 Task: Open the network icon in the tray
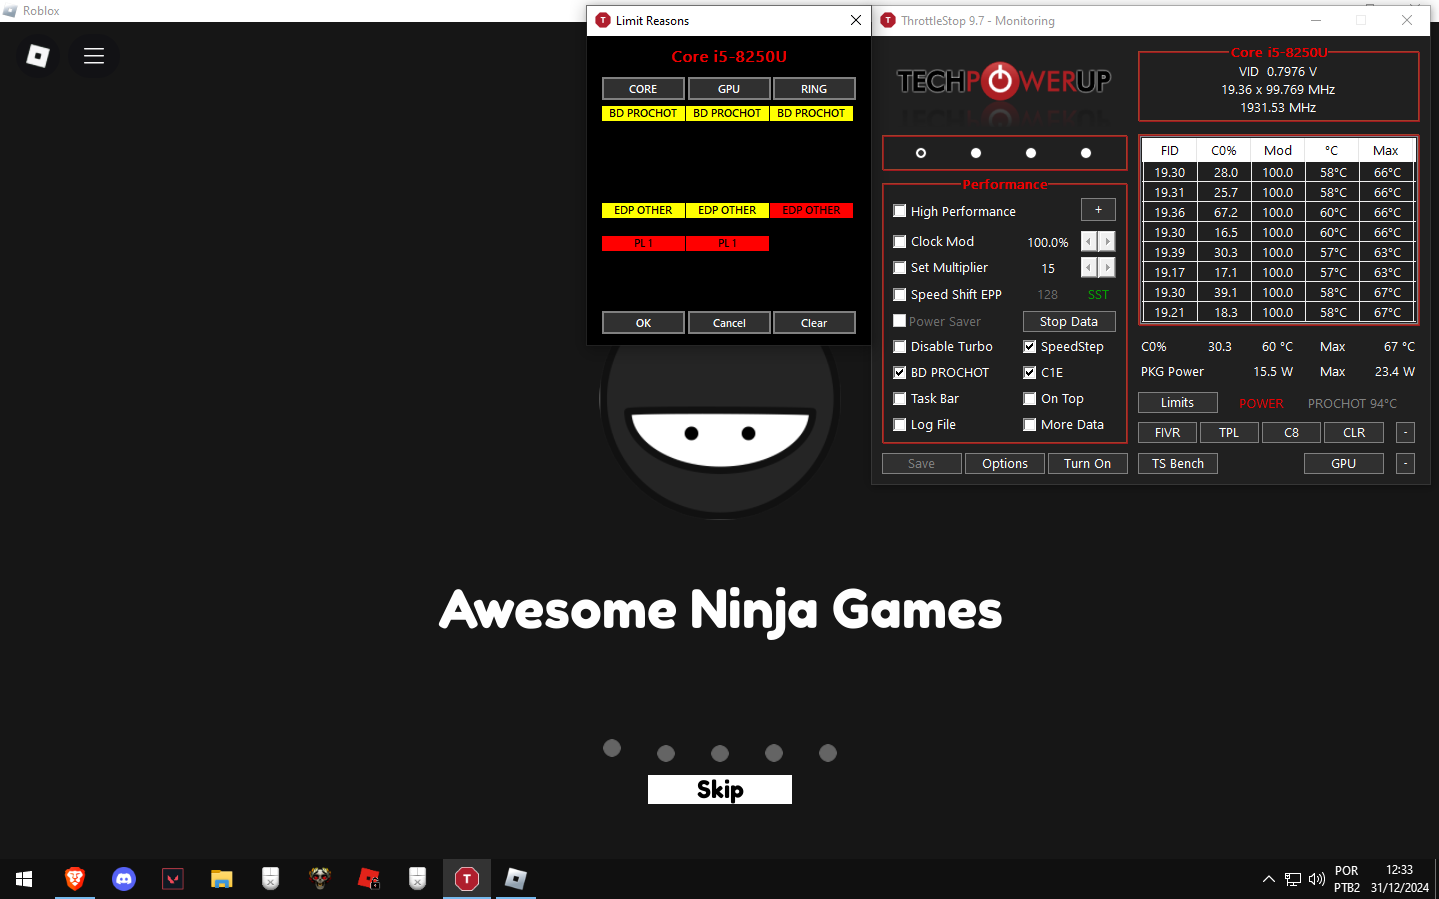(1293, 879)
